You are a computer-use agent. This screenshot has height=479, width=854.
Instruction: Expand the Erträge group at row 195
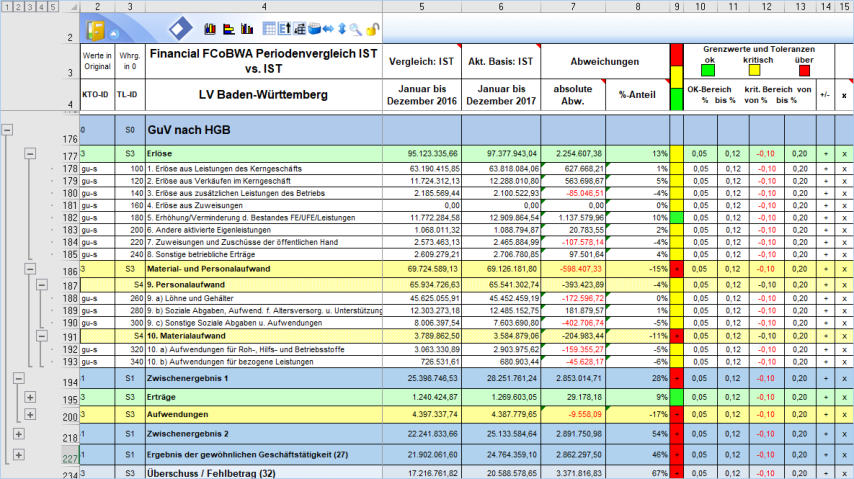point(30,399)
